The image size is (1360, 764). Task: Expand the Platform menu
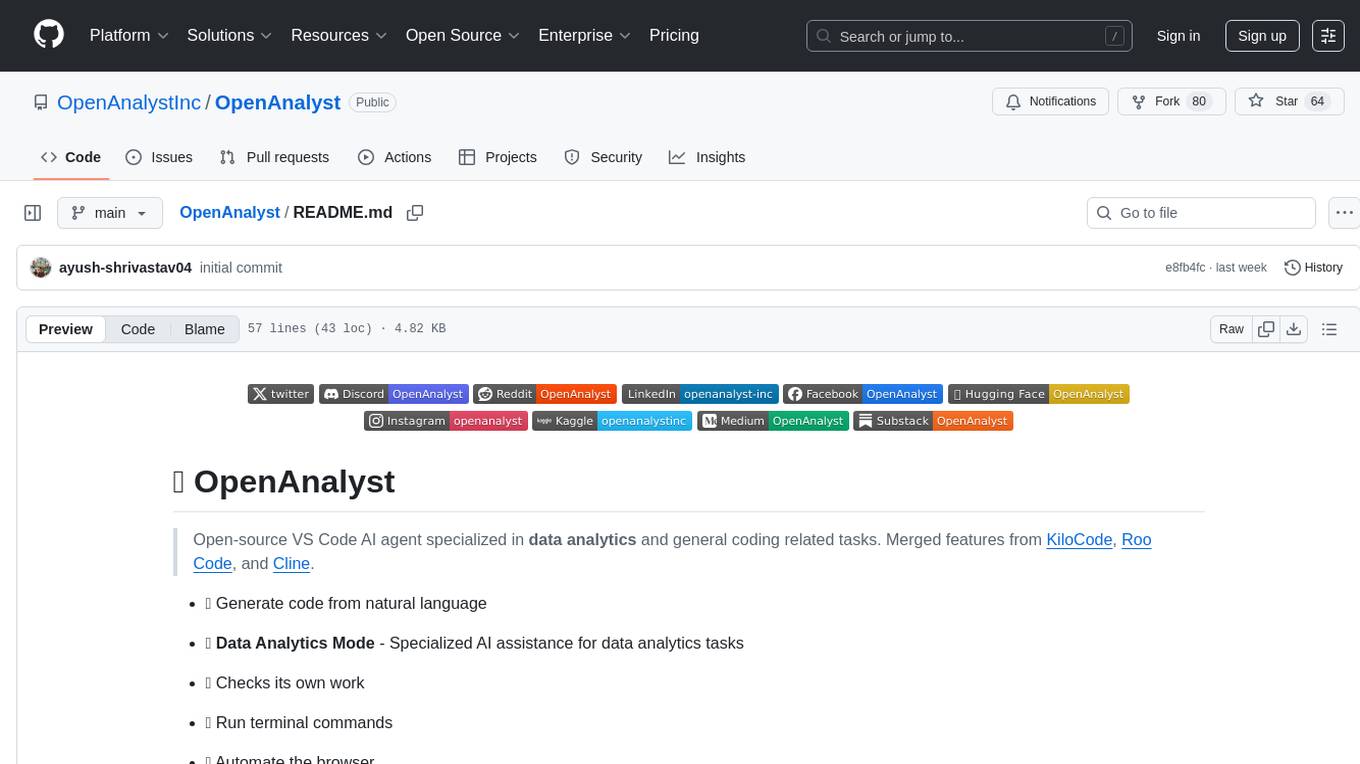click(129, 35)
